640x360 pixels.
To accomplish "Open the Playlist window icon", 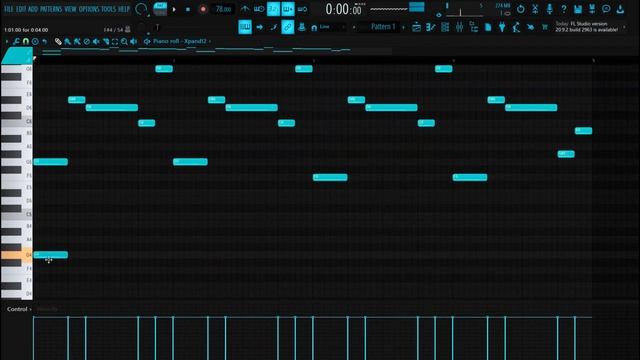I will [x=416, y=27].
